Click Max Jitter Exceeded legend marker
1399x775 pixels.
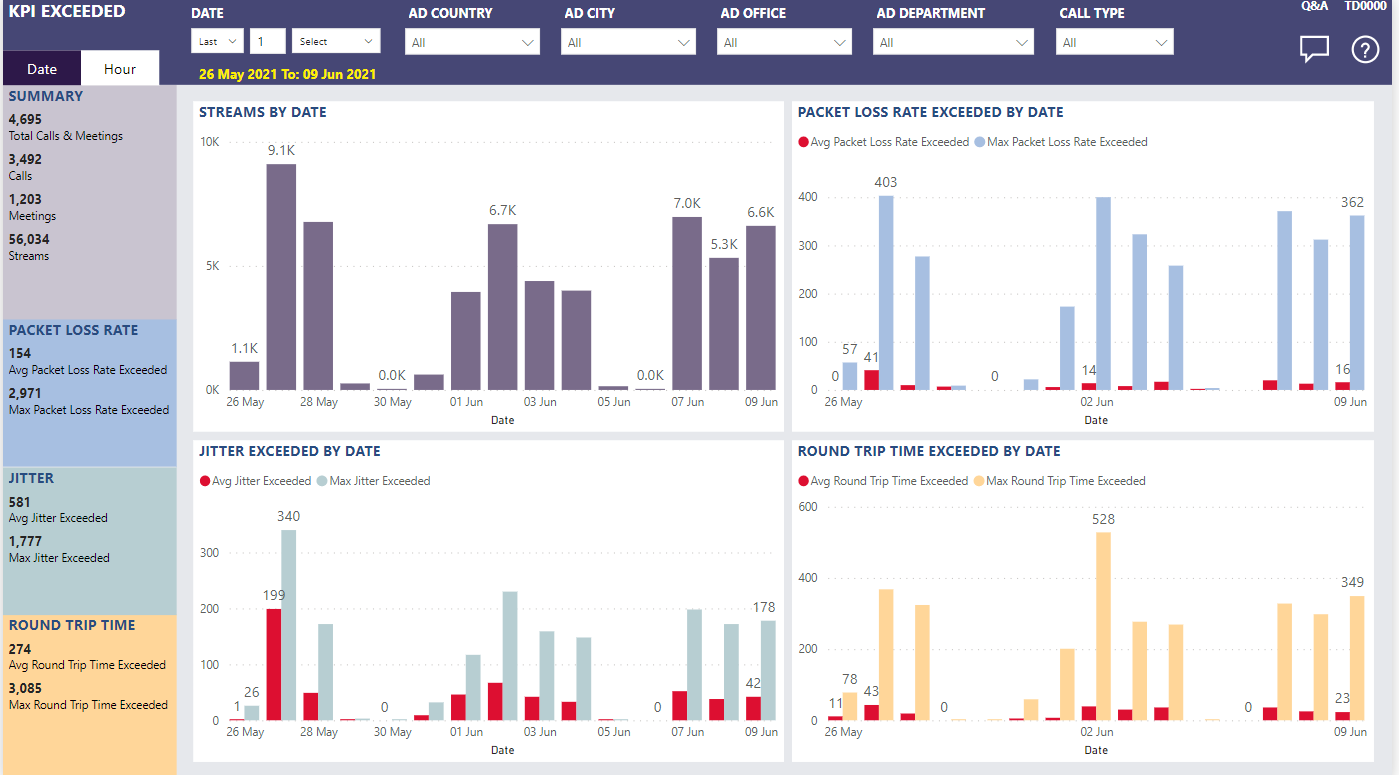322,481
